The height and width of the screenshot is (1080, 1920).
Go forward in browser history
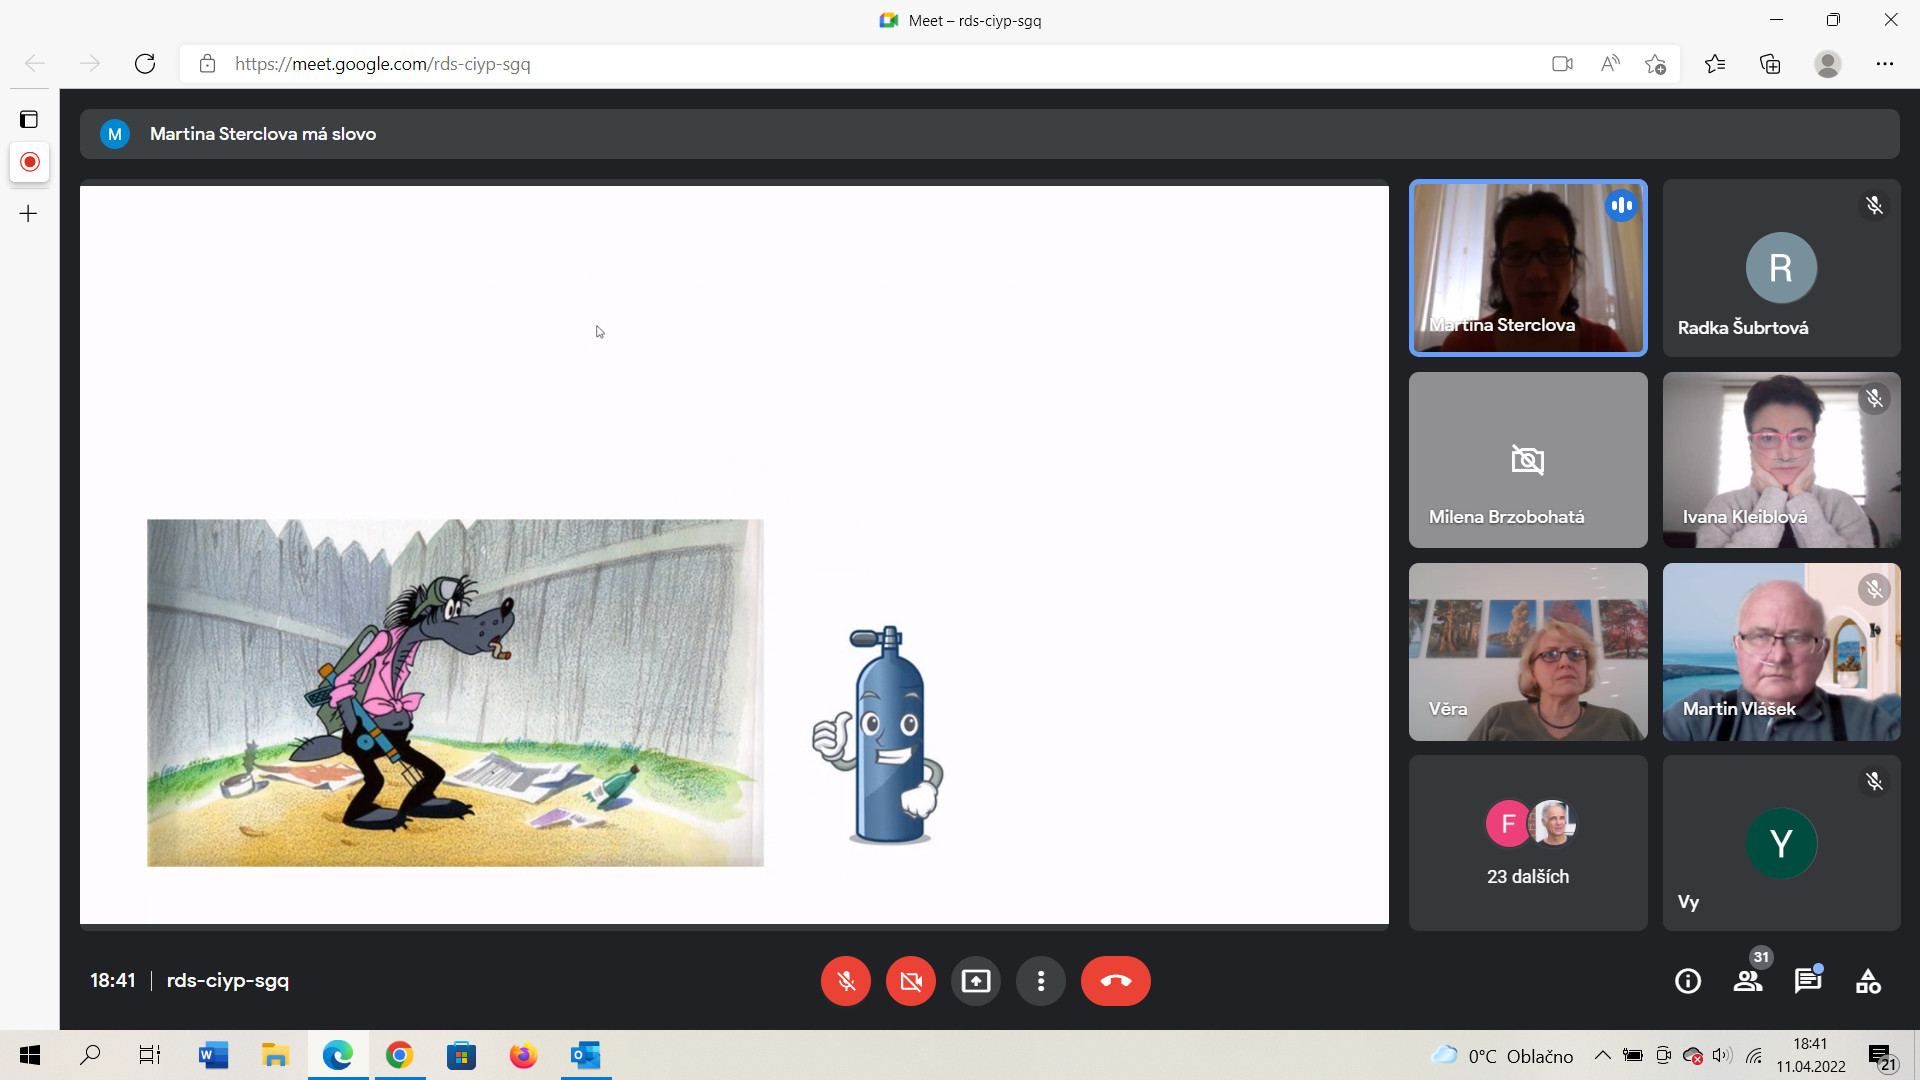click(x=90, y=64)
